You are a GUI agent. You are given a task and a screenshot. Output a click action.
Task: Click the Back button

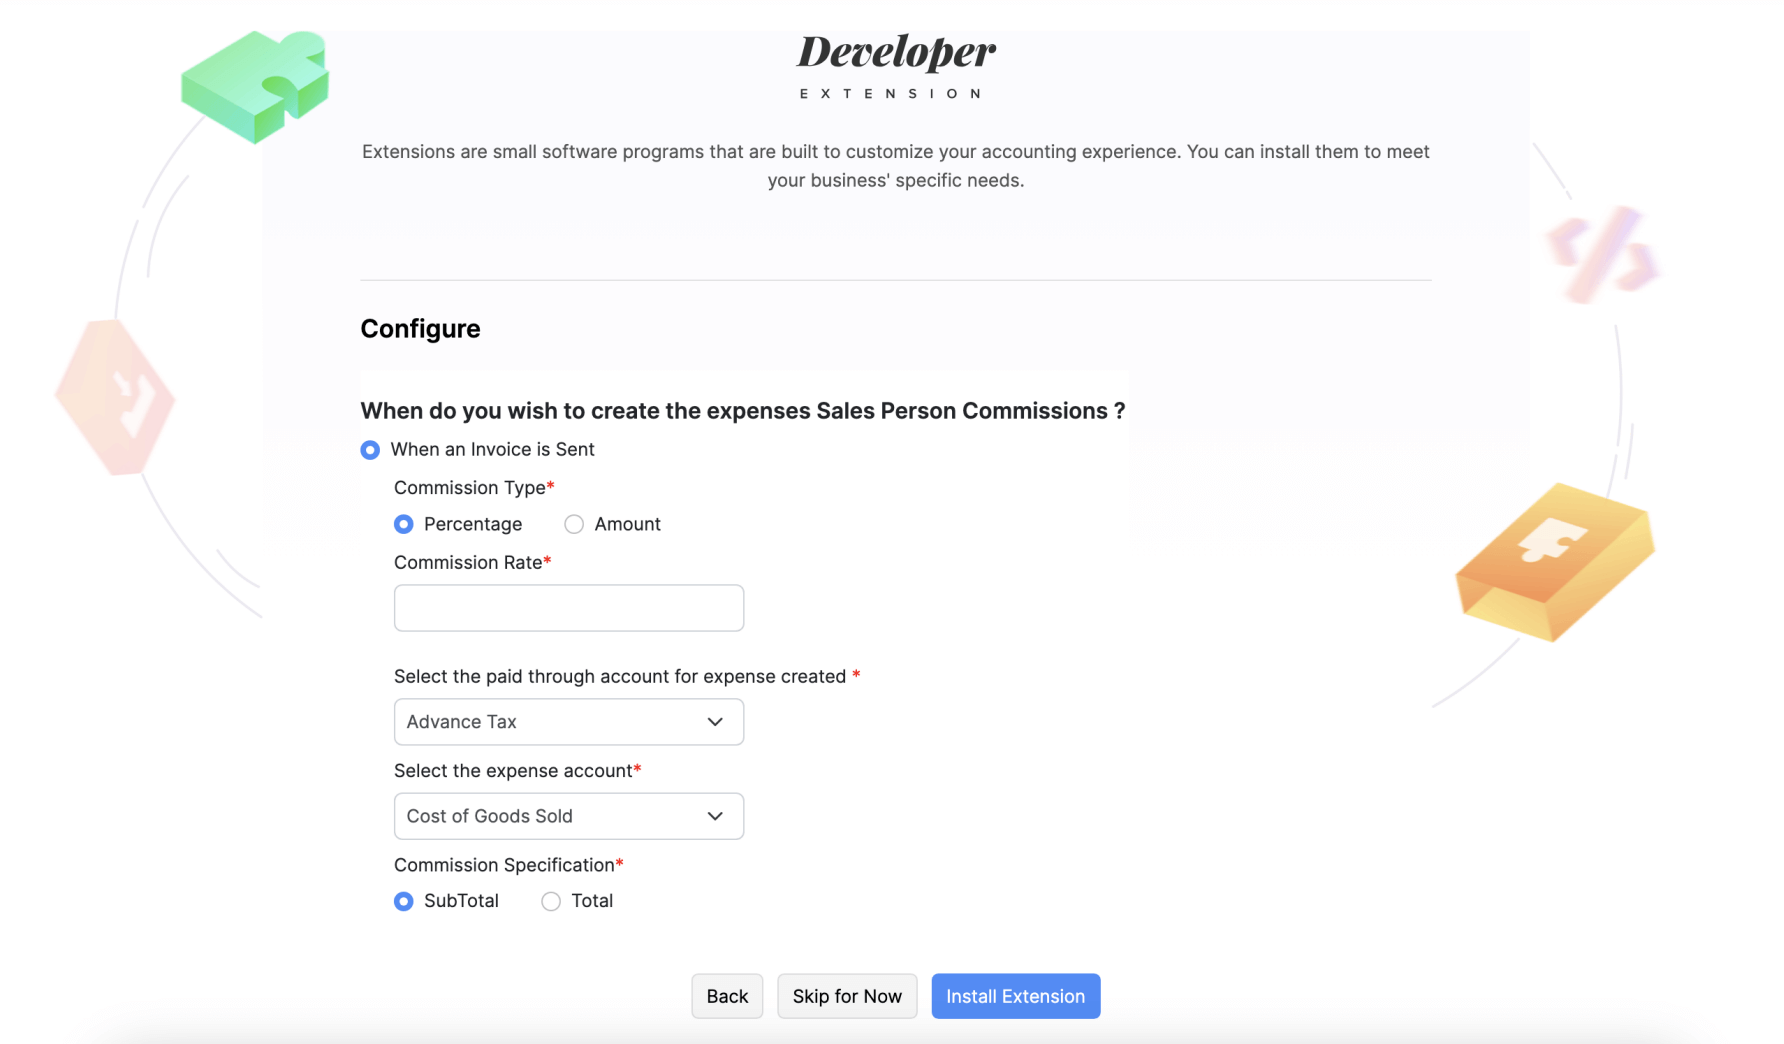coord(727,996)
